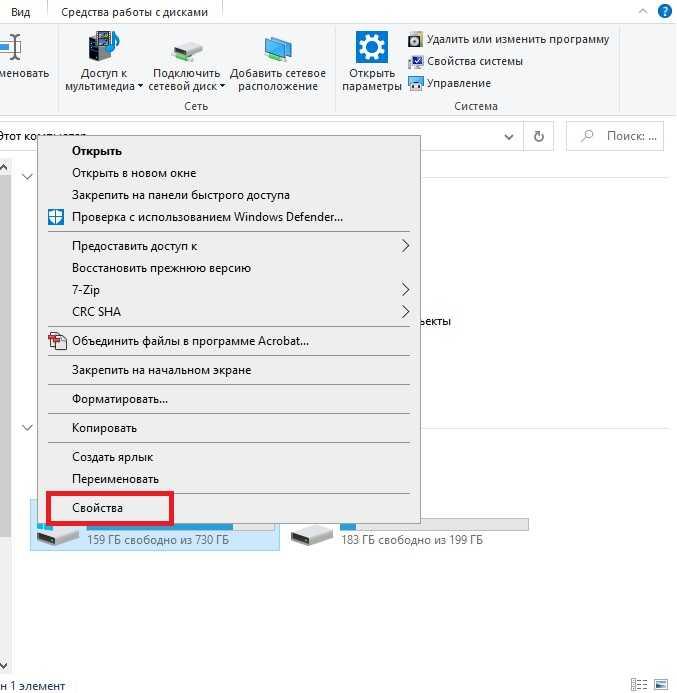
Task: Click Add network location (Добавить сетевое расположение) icon
Action: tap(278, 49)
